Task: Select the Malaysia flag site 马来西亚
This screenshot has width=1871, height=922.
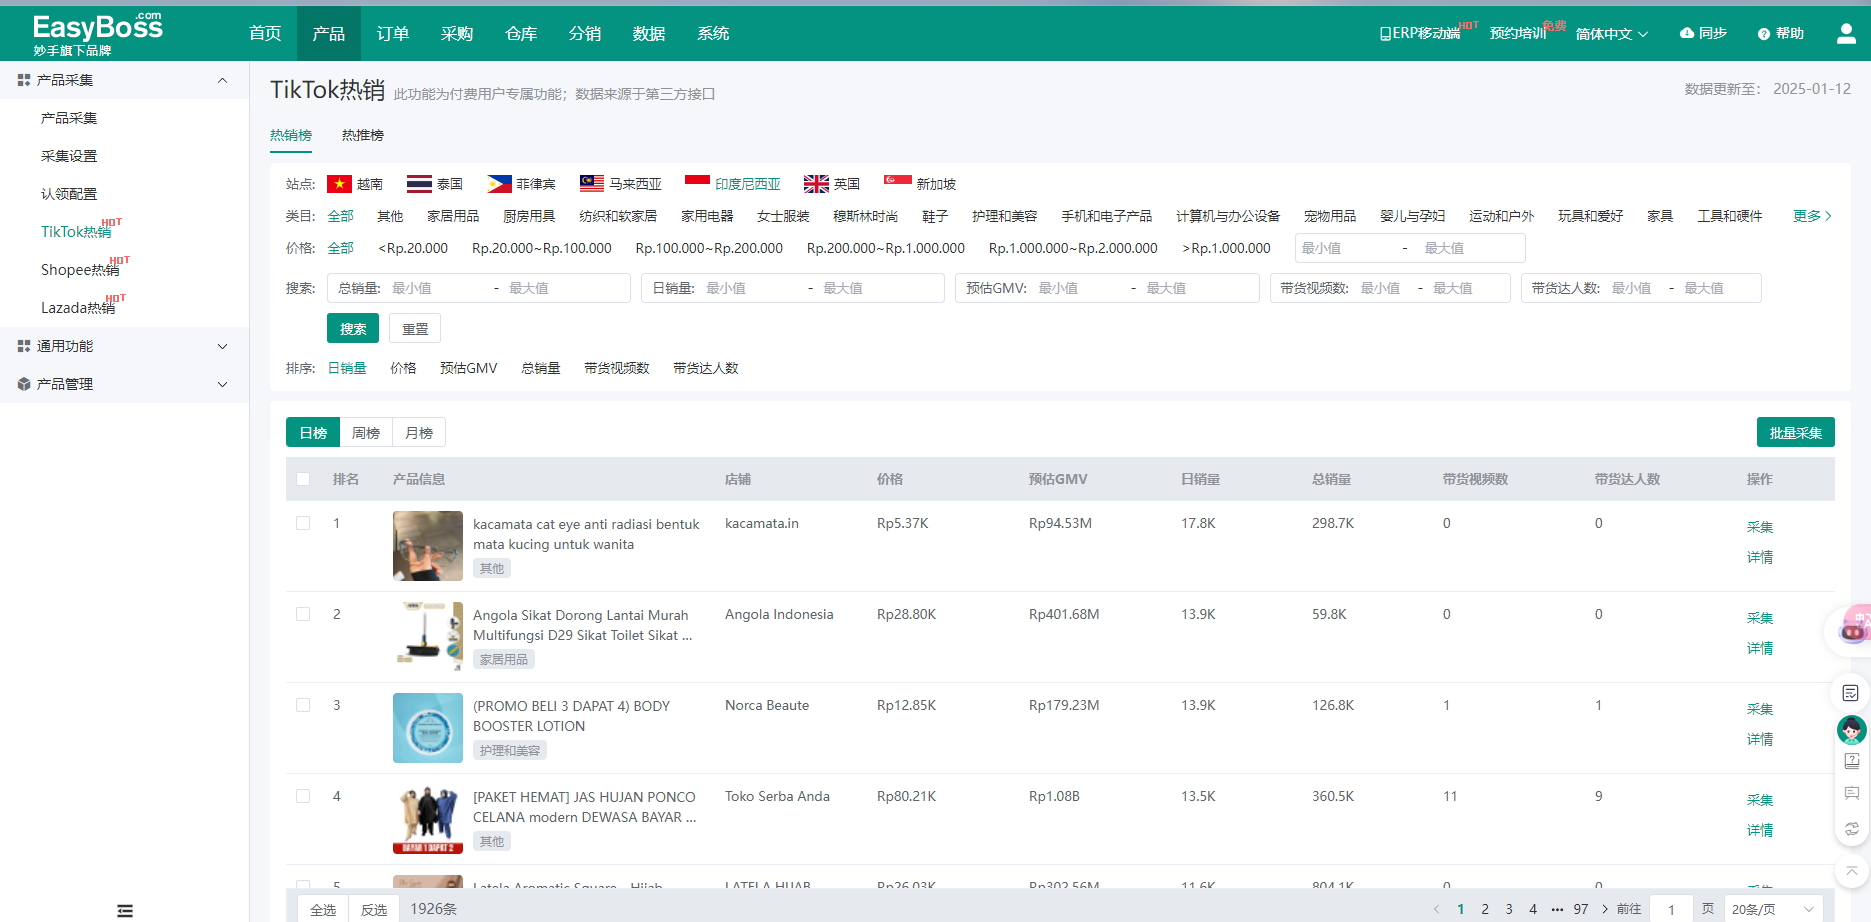Action: [x=621, y=184]
